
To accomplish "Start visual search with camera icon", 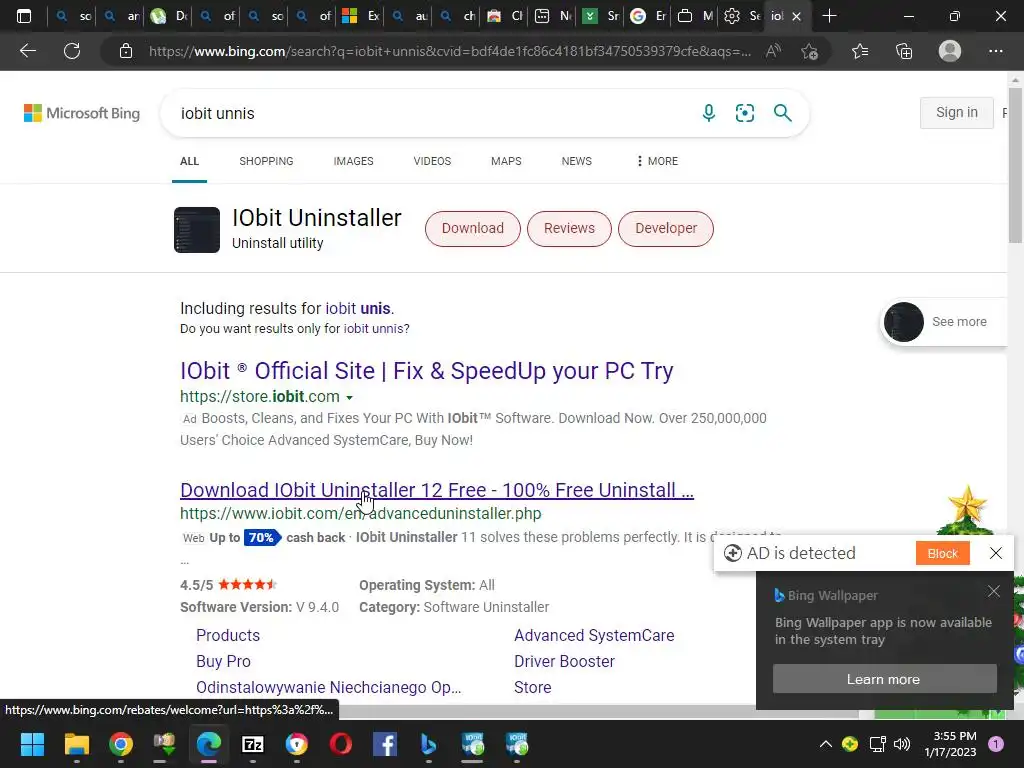I will [x=744, y=113].
